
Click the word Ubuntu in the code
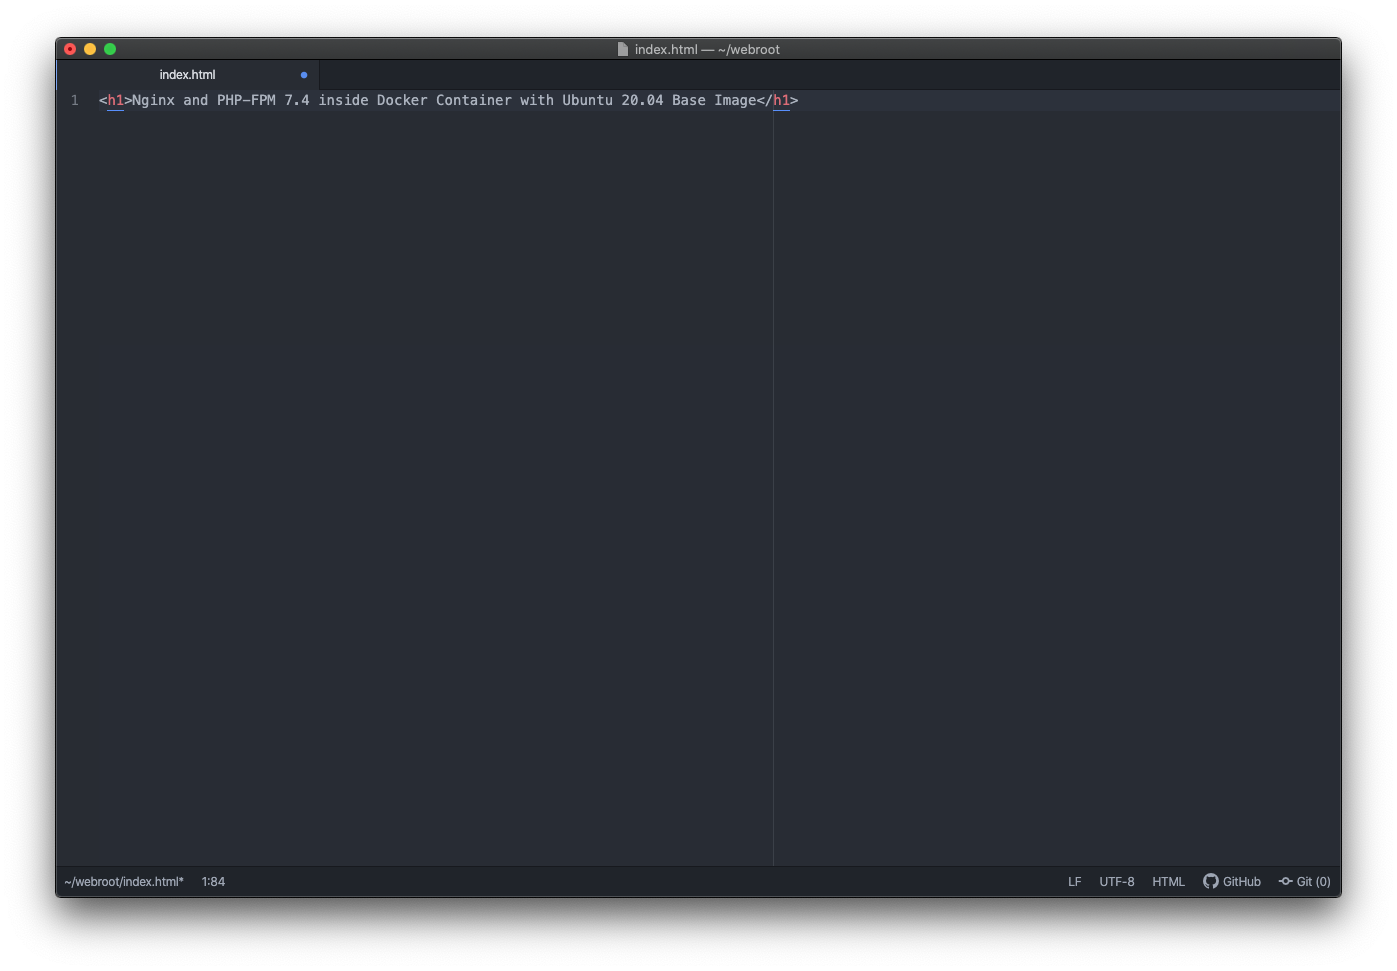click(x=587, y=100)
